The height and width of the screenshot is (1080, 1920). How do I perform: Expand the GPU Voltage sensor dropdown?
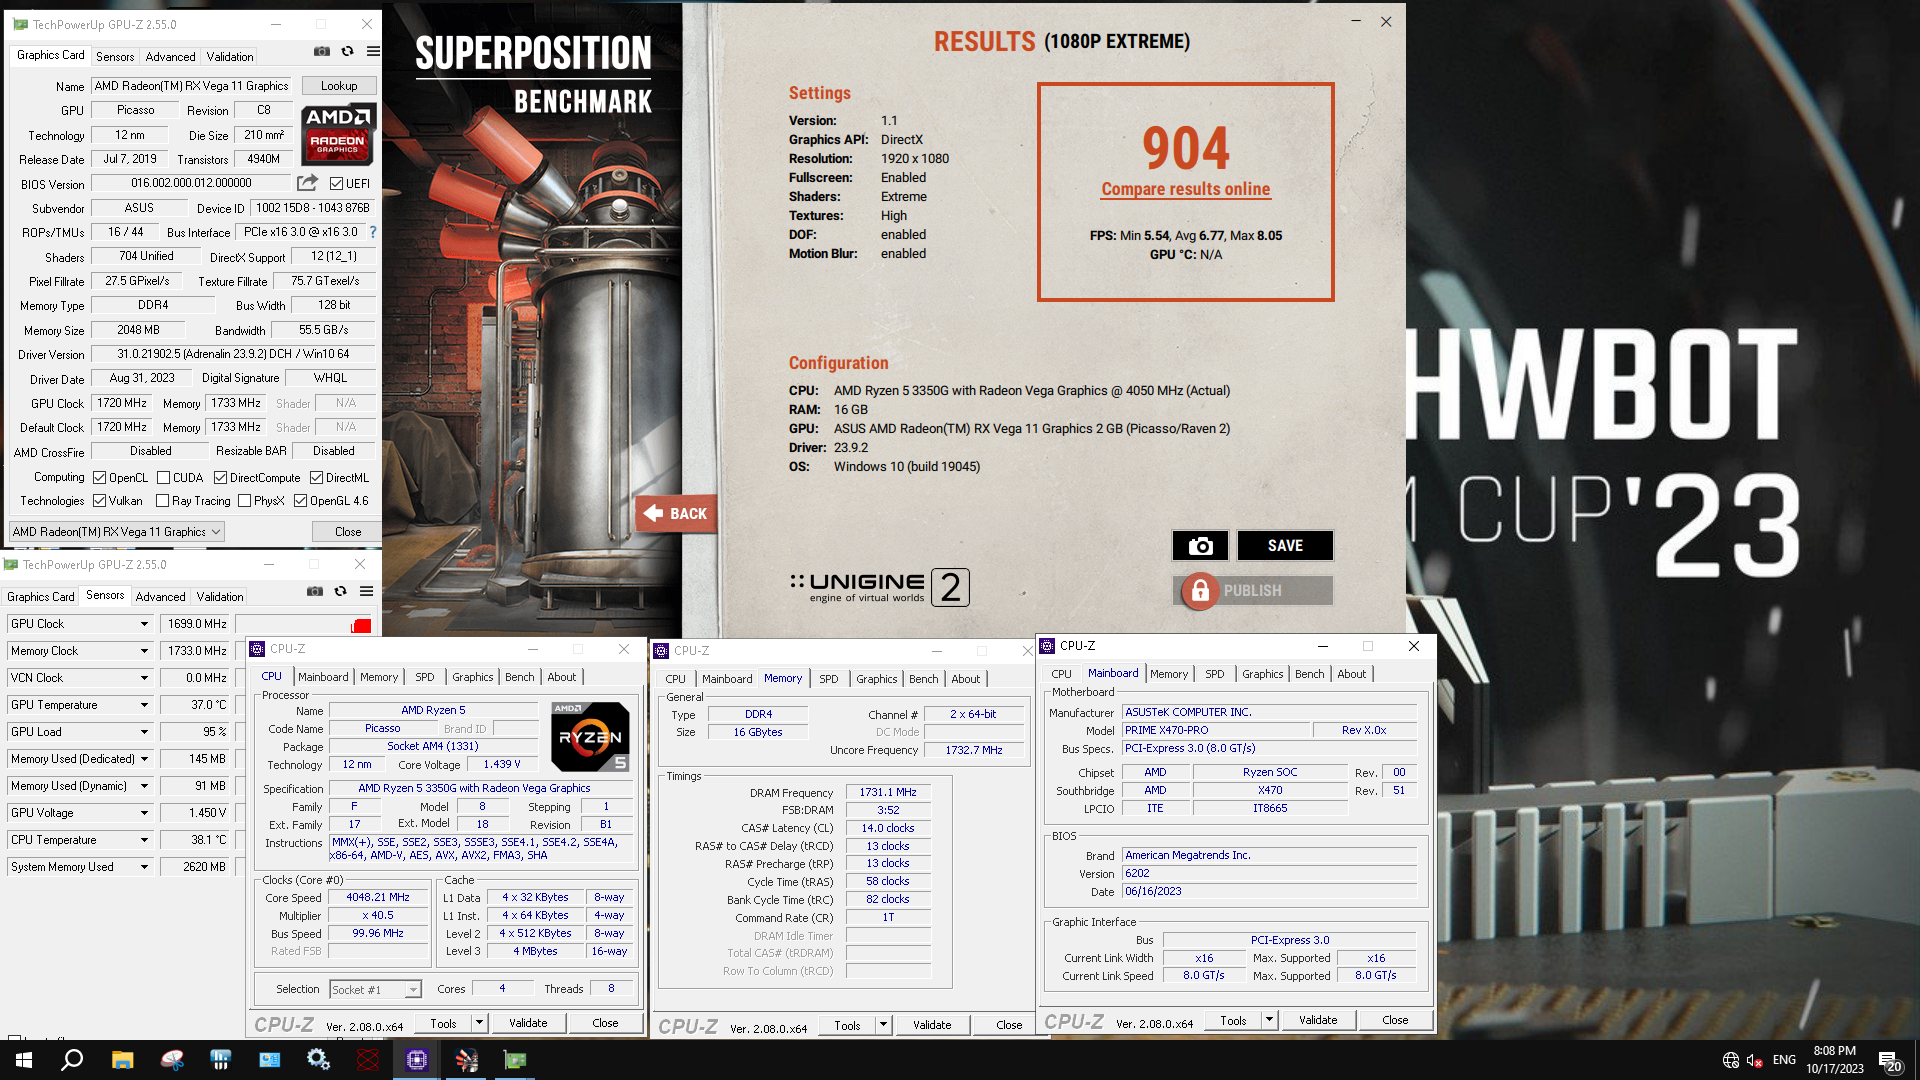(144, 813)
